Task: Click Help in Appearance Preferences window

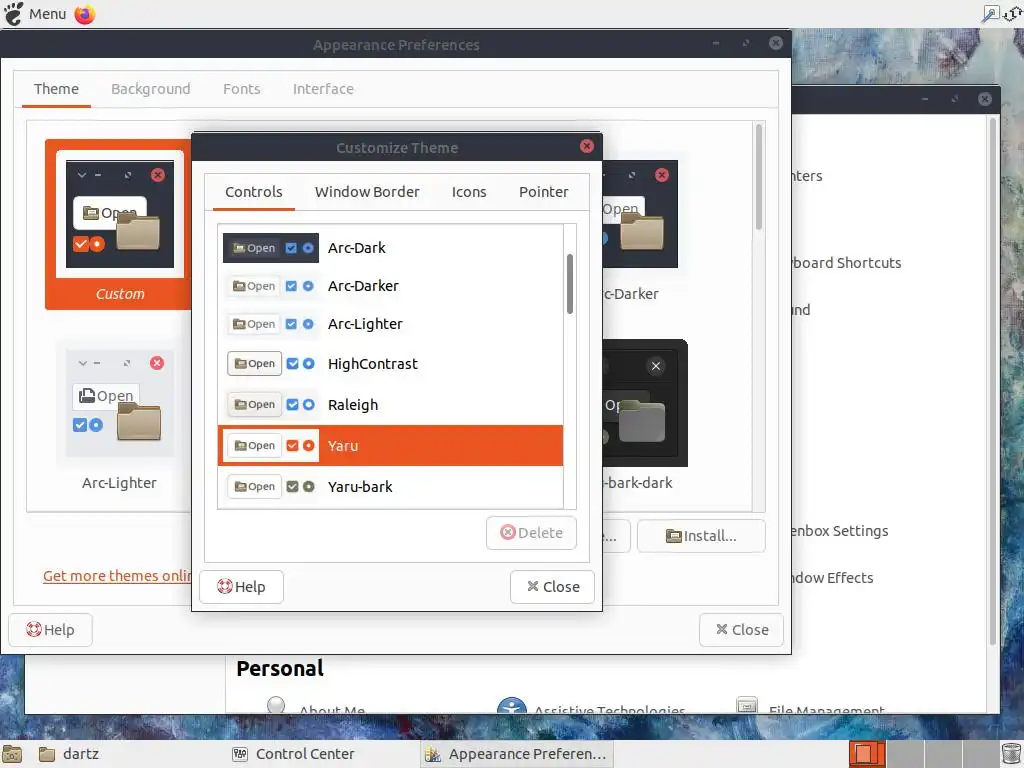Action: tap(50, 630)
